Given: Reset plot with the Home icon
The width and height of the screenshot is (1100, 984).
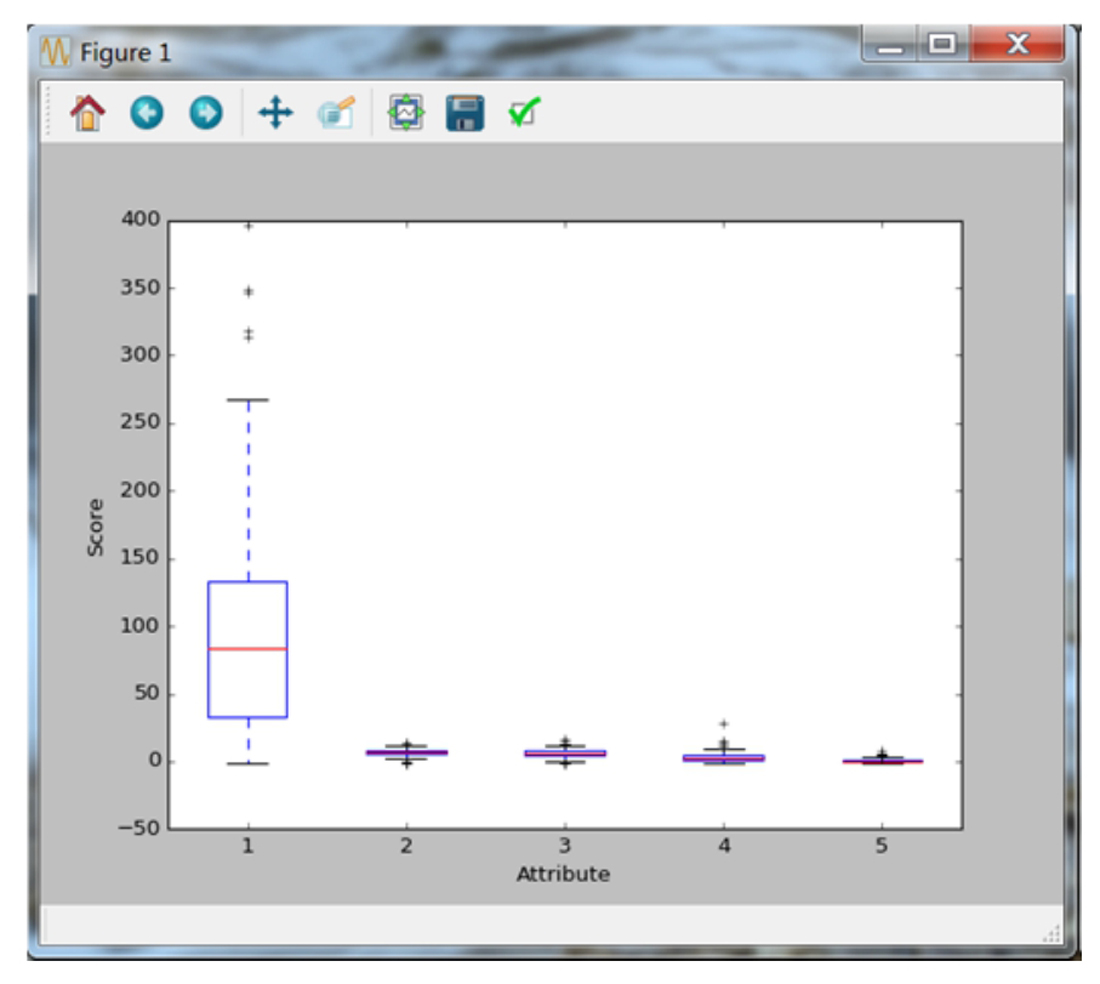Looking at the screenshot, I should point(88,113).
